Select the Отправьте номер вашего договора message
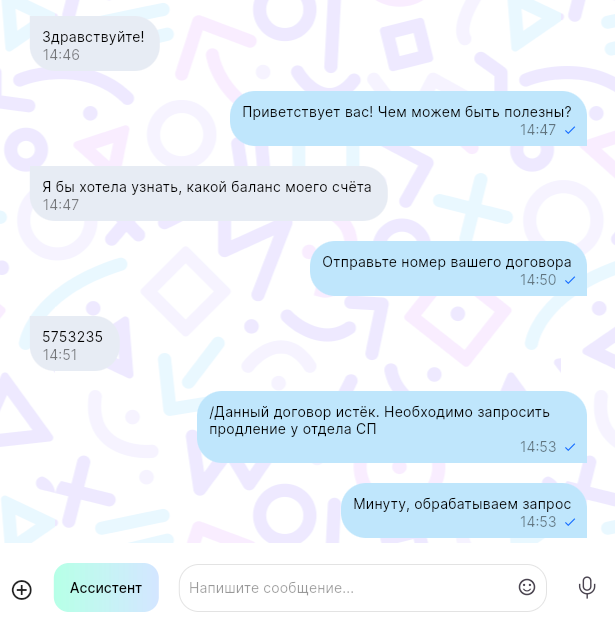This screenshot has width=615, height=620. [x=448, y=268]
